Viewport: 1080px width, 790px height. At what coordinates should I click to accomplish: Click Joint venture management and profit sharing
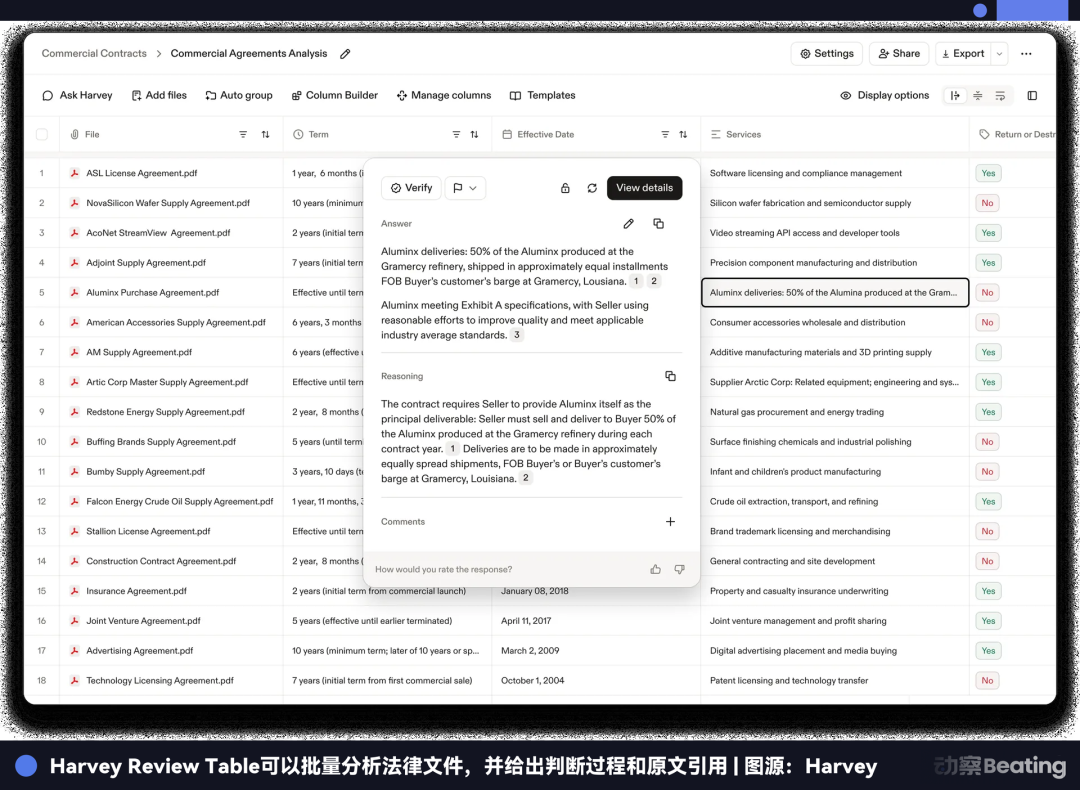(798, 621)
